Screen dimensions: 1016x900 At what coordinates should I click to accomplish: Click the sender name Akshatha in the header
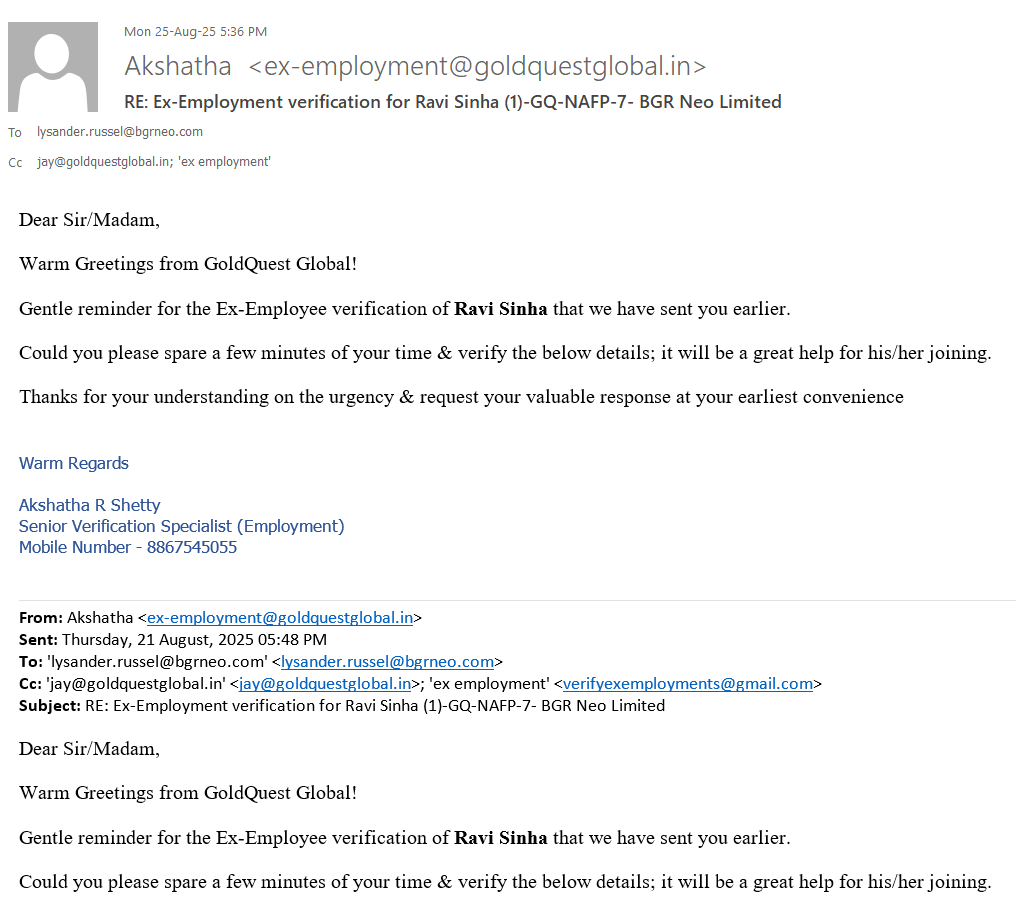click(178, 67)
